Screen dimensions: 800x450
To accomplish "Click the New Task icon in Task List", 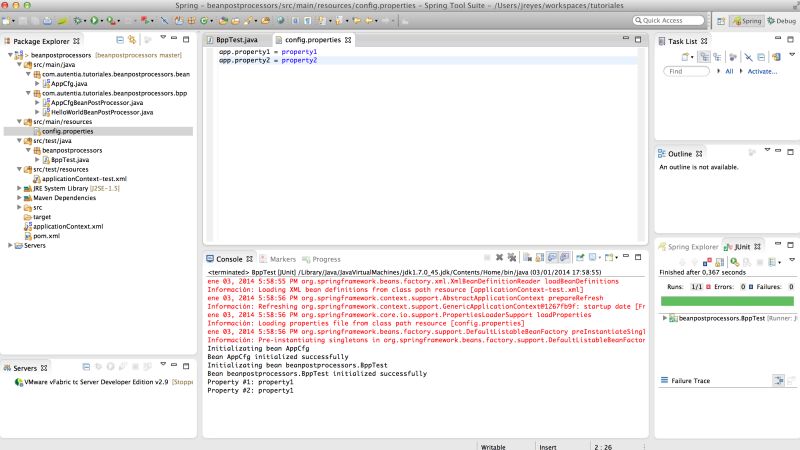I will pyautogui.click(x=685, y=57).
